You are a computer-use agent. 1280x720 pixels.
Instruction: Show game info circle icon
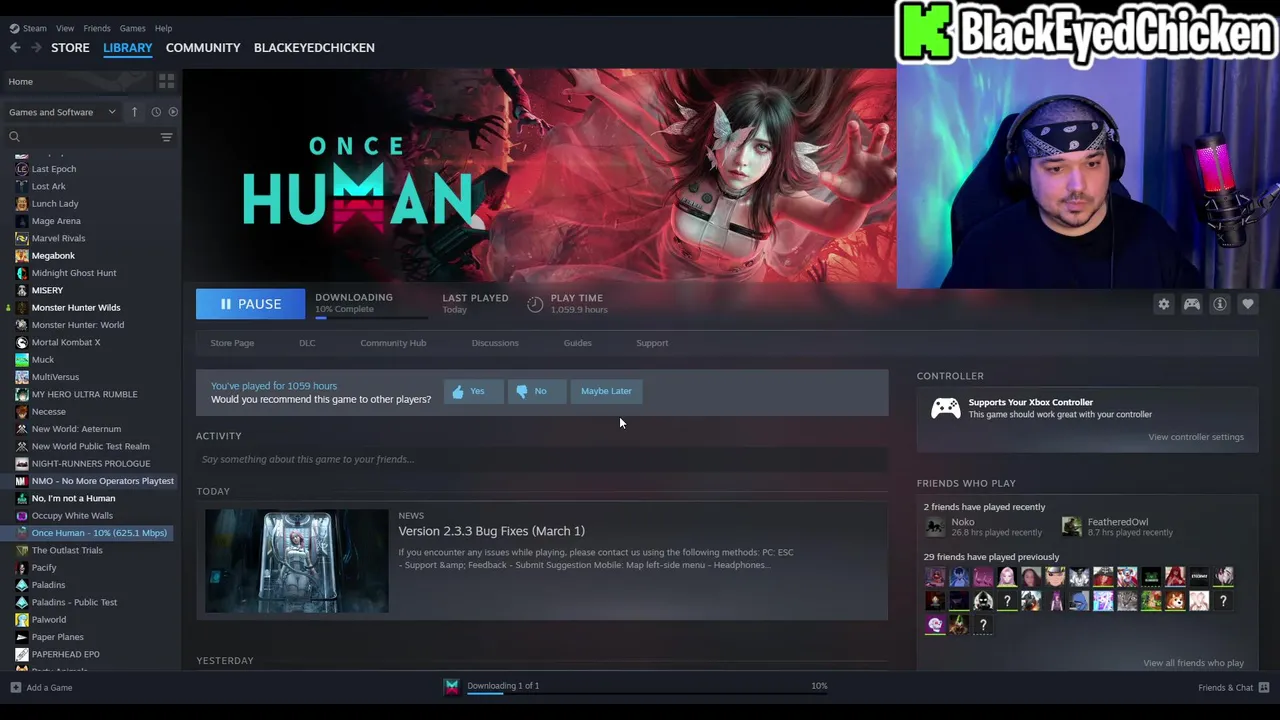pos(1219,304)
